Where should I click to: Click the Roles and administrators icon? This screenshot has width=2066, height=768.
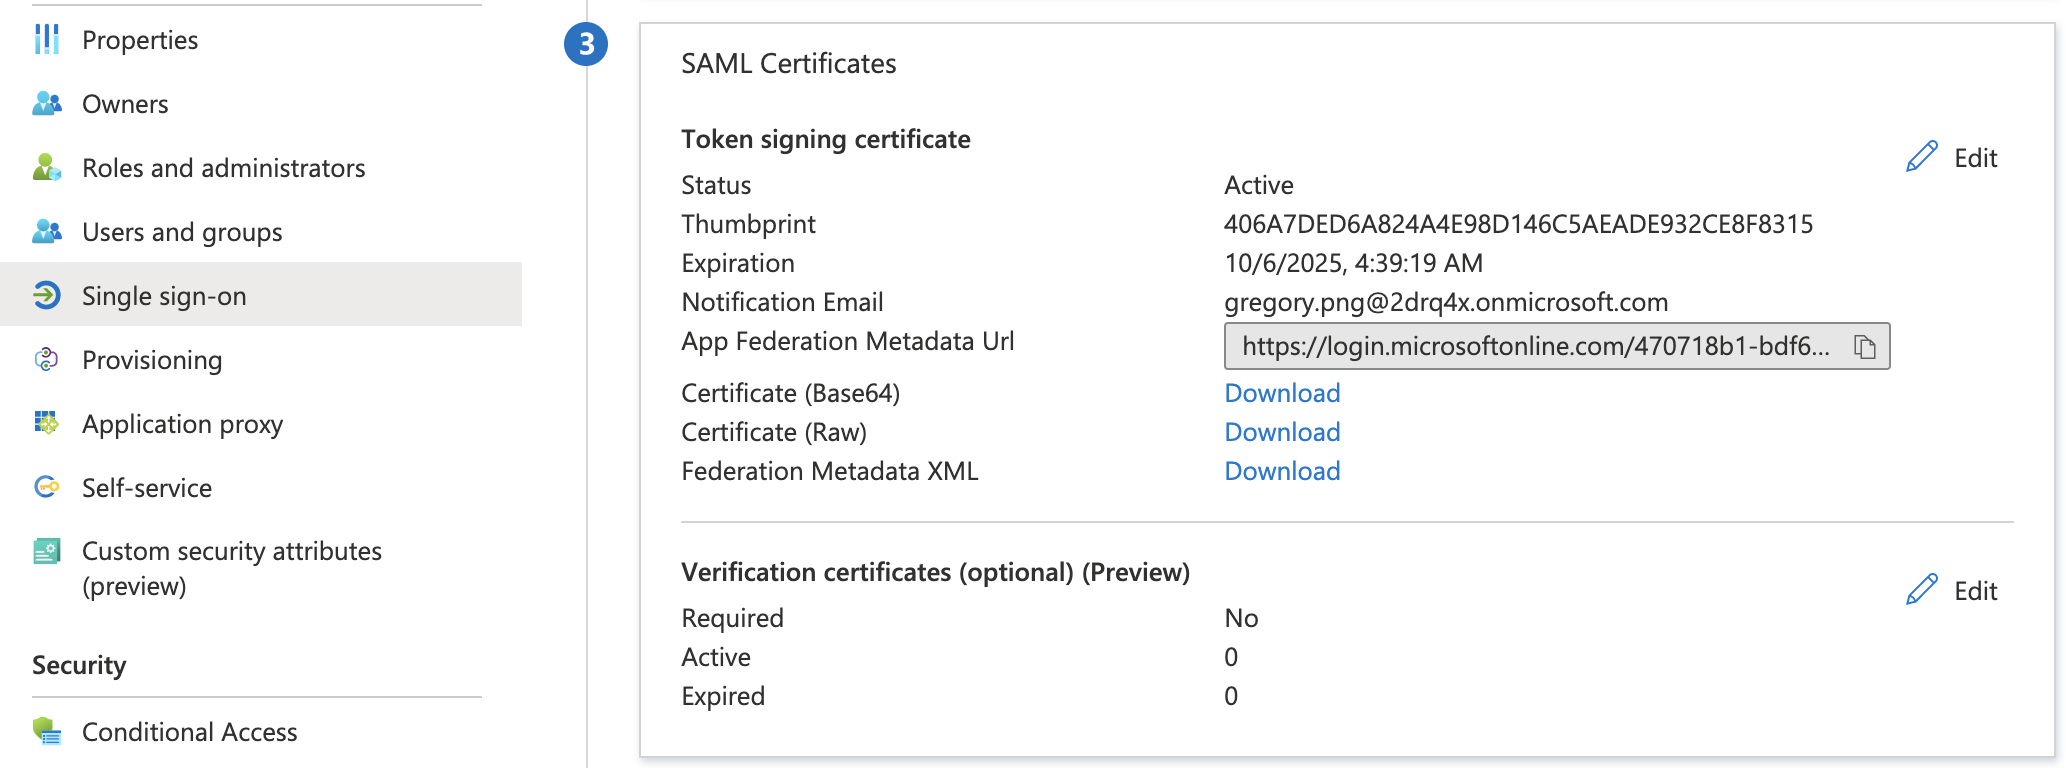click(46, 168)
